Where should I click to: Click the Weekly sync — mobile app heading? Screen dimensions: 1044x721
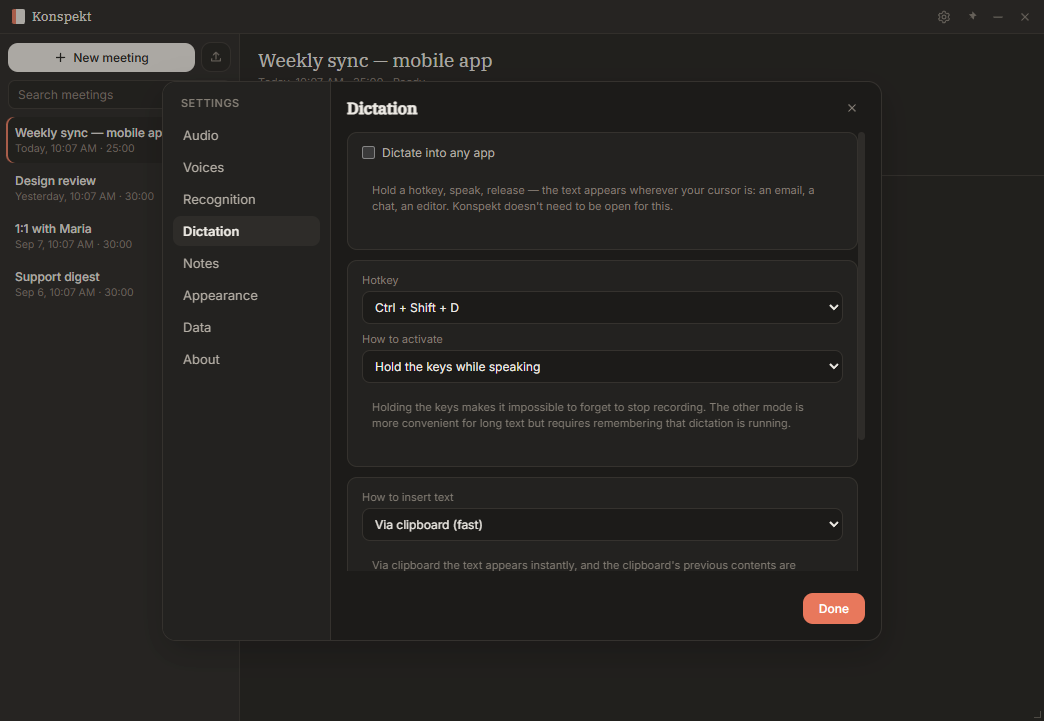coord(375,61)
